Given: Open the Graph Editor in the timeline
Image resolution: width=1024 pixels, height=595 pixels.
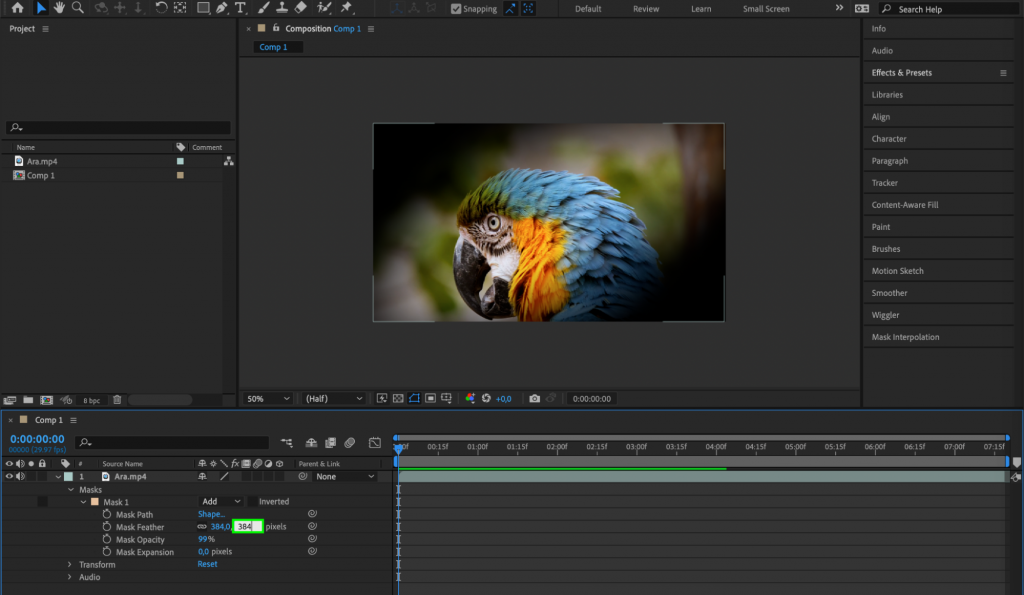Looking at the screenshot, I should 375,442.
